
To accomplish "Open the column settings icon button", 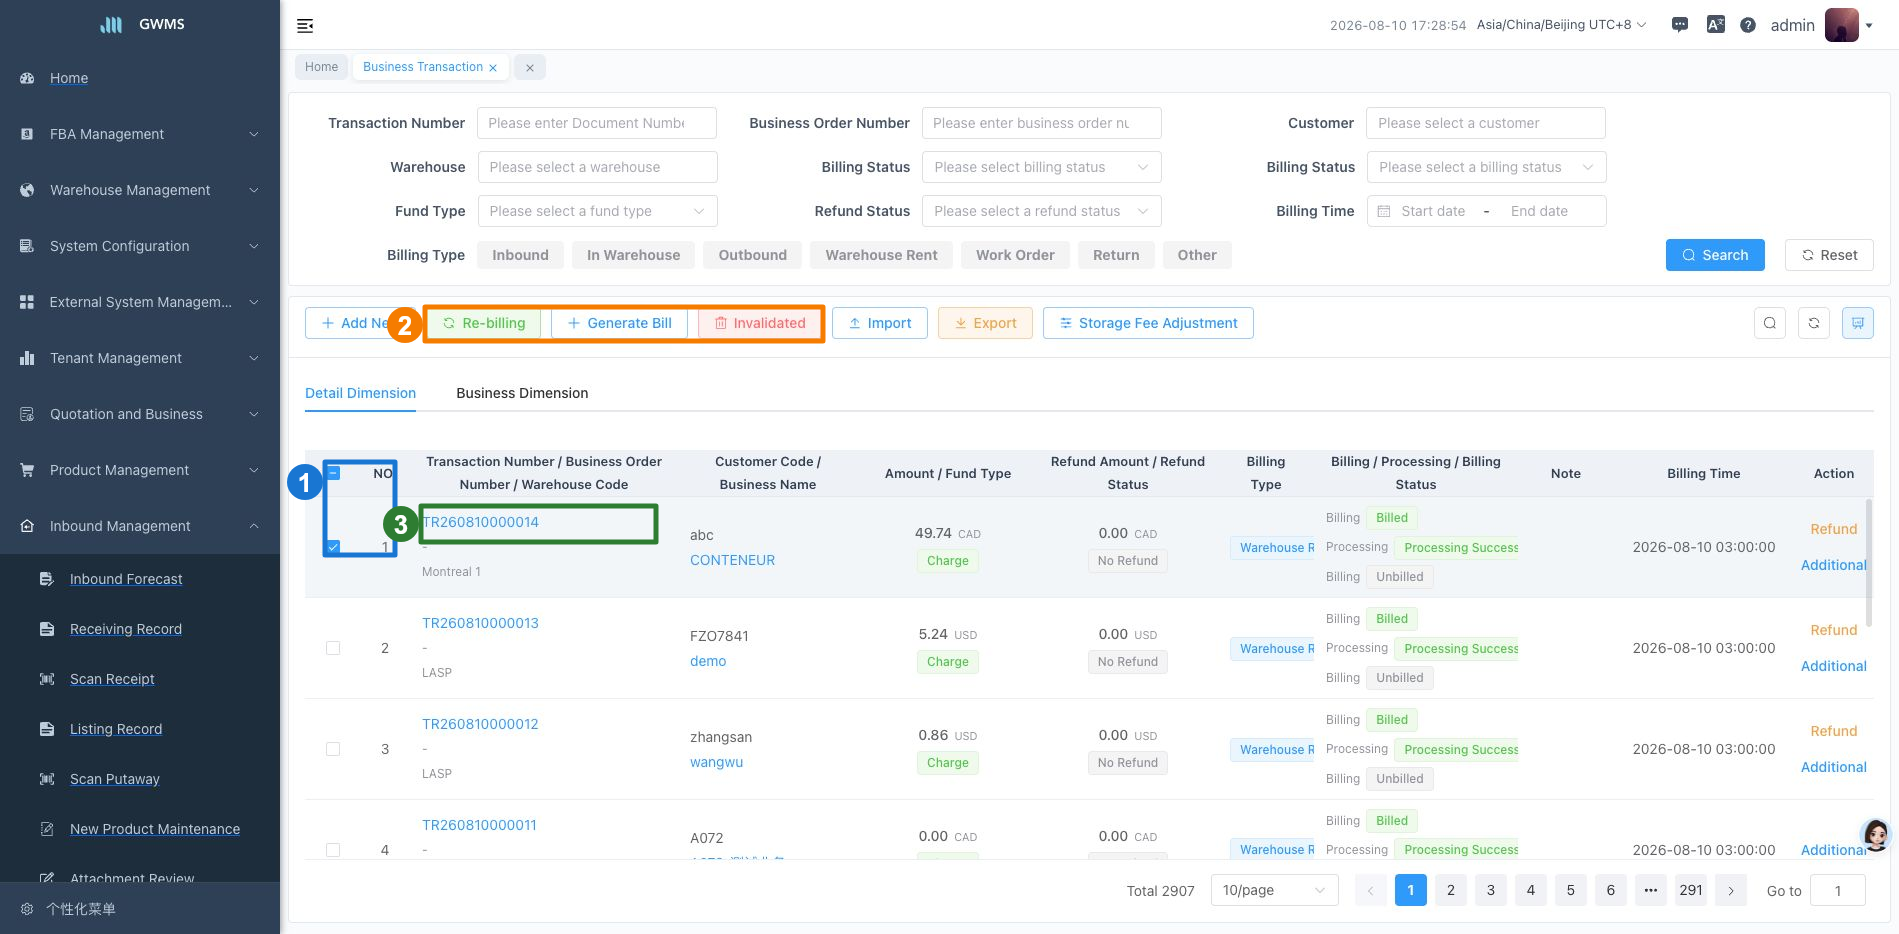I will pyautogui.click(x=1858, y=323).
